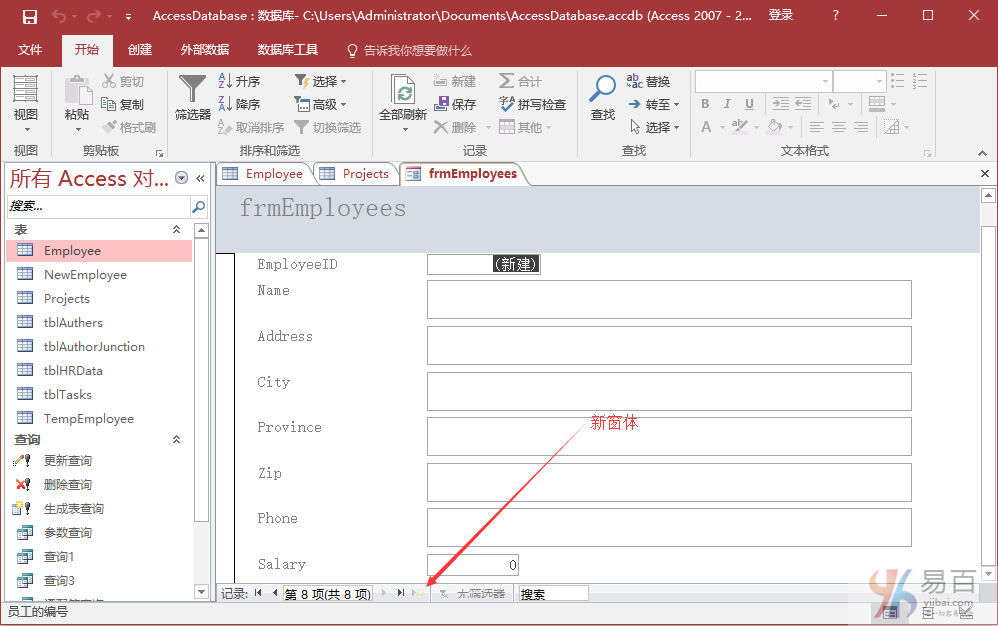Viewport: 998px width, 626px height.
Task: Click the Refresh All (全部刷新) icon
Action: [x=403, y=92]
